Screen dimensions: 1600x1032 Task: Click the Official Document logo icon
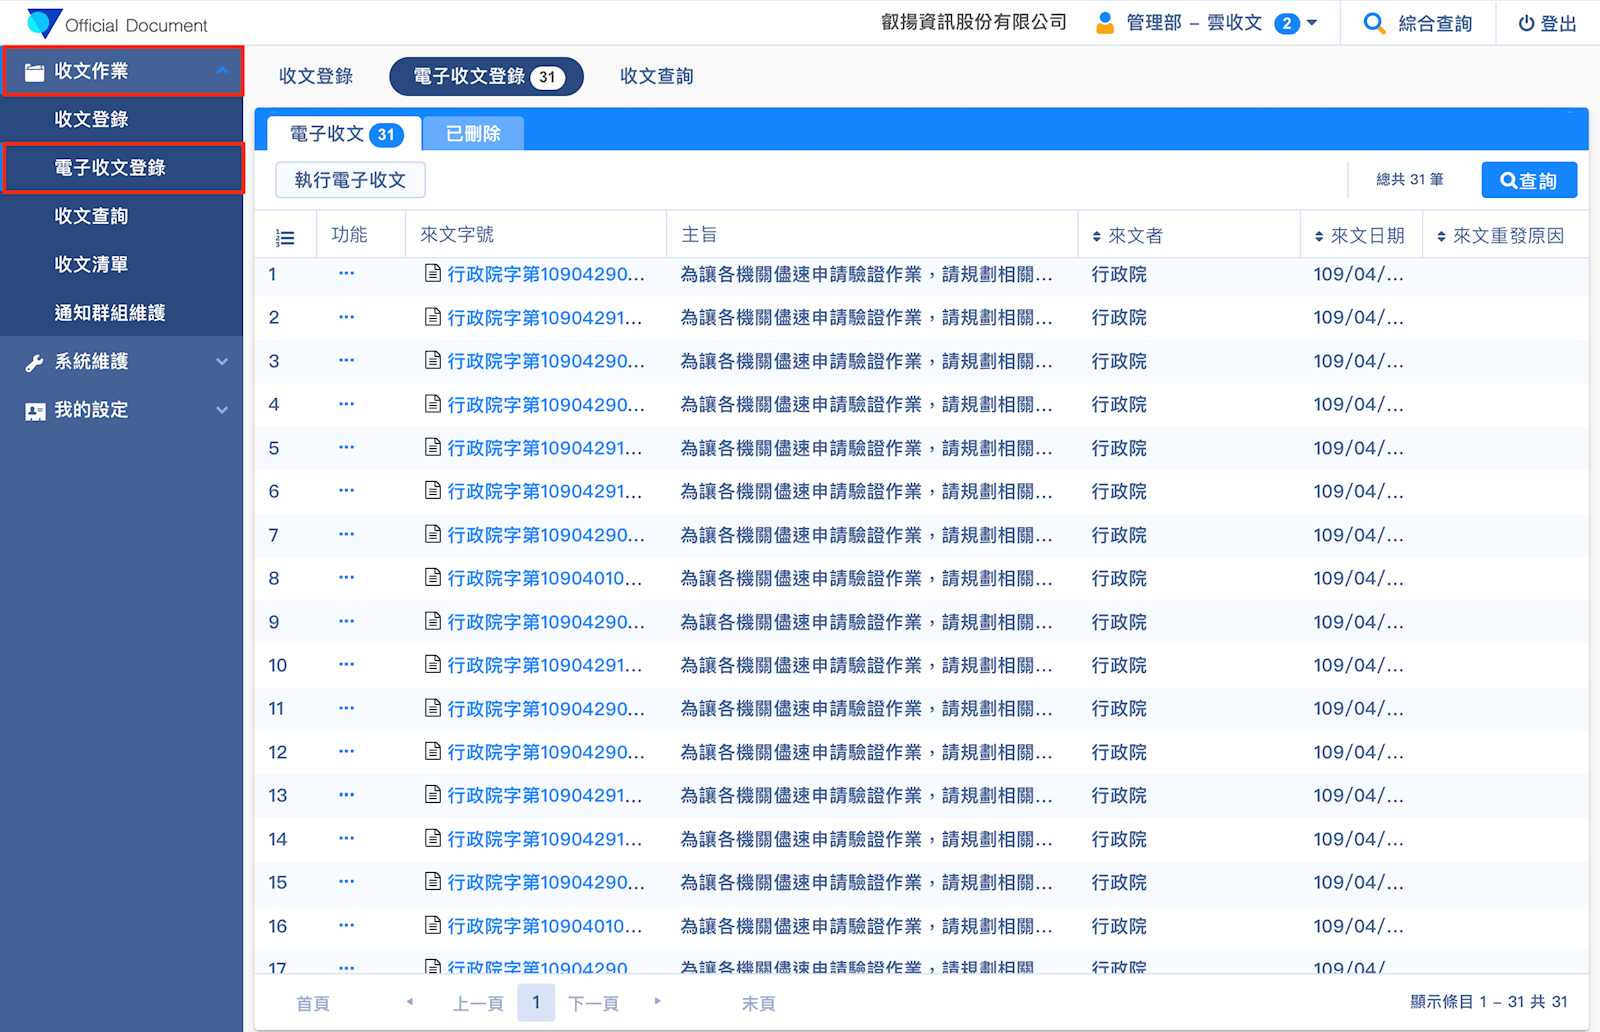pyautogui.click(x=43, y=23)
